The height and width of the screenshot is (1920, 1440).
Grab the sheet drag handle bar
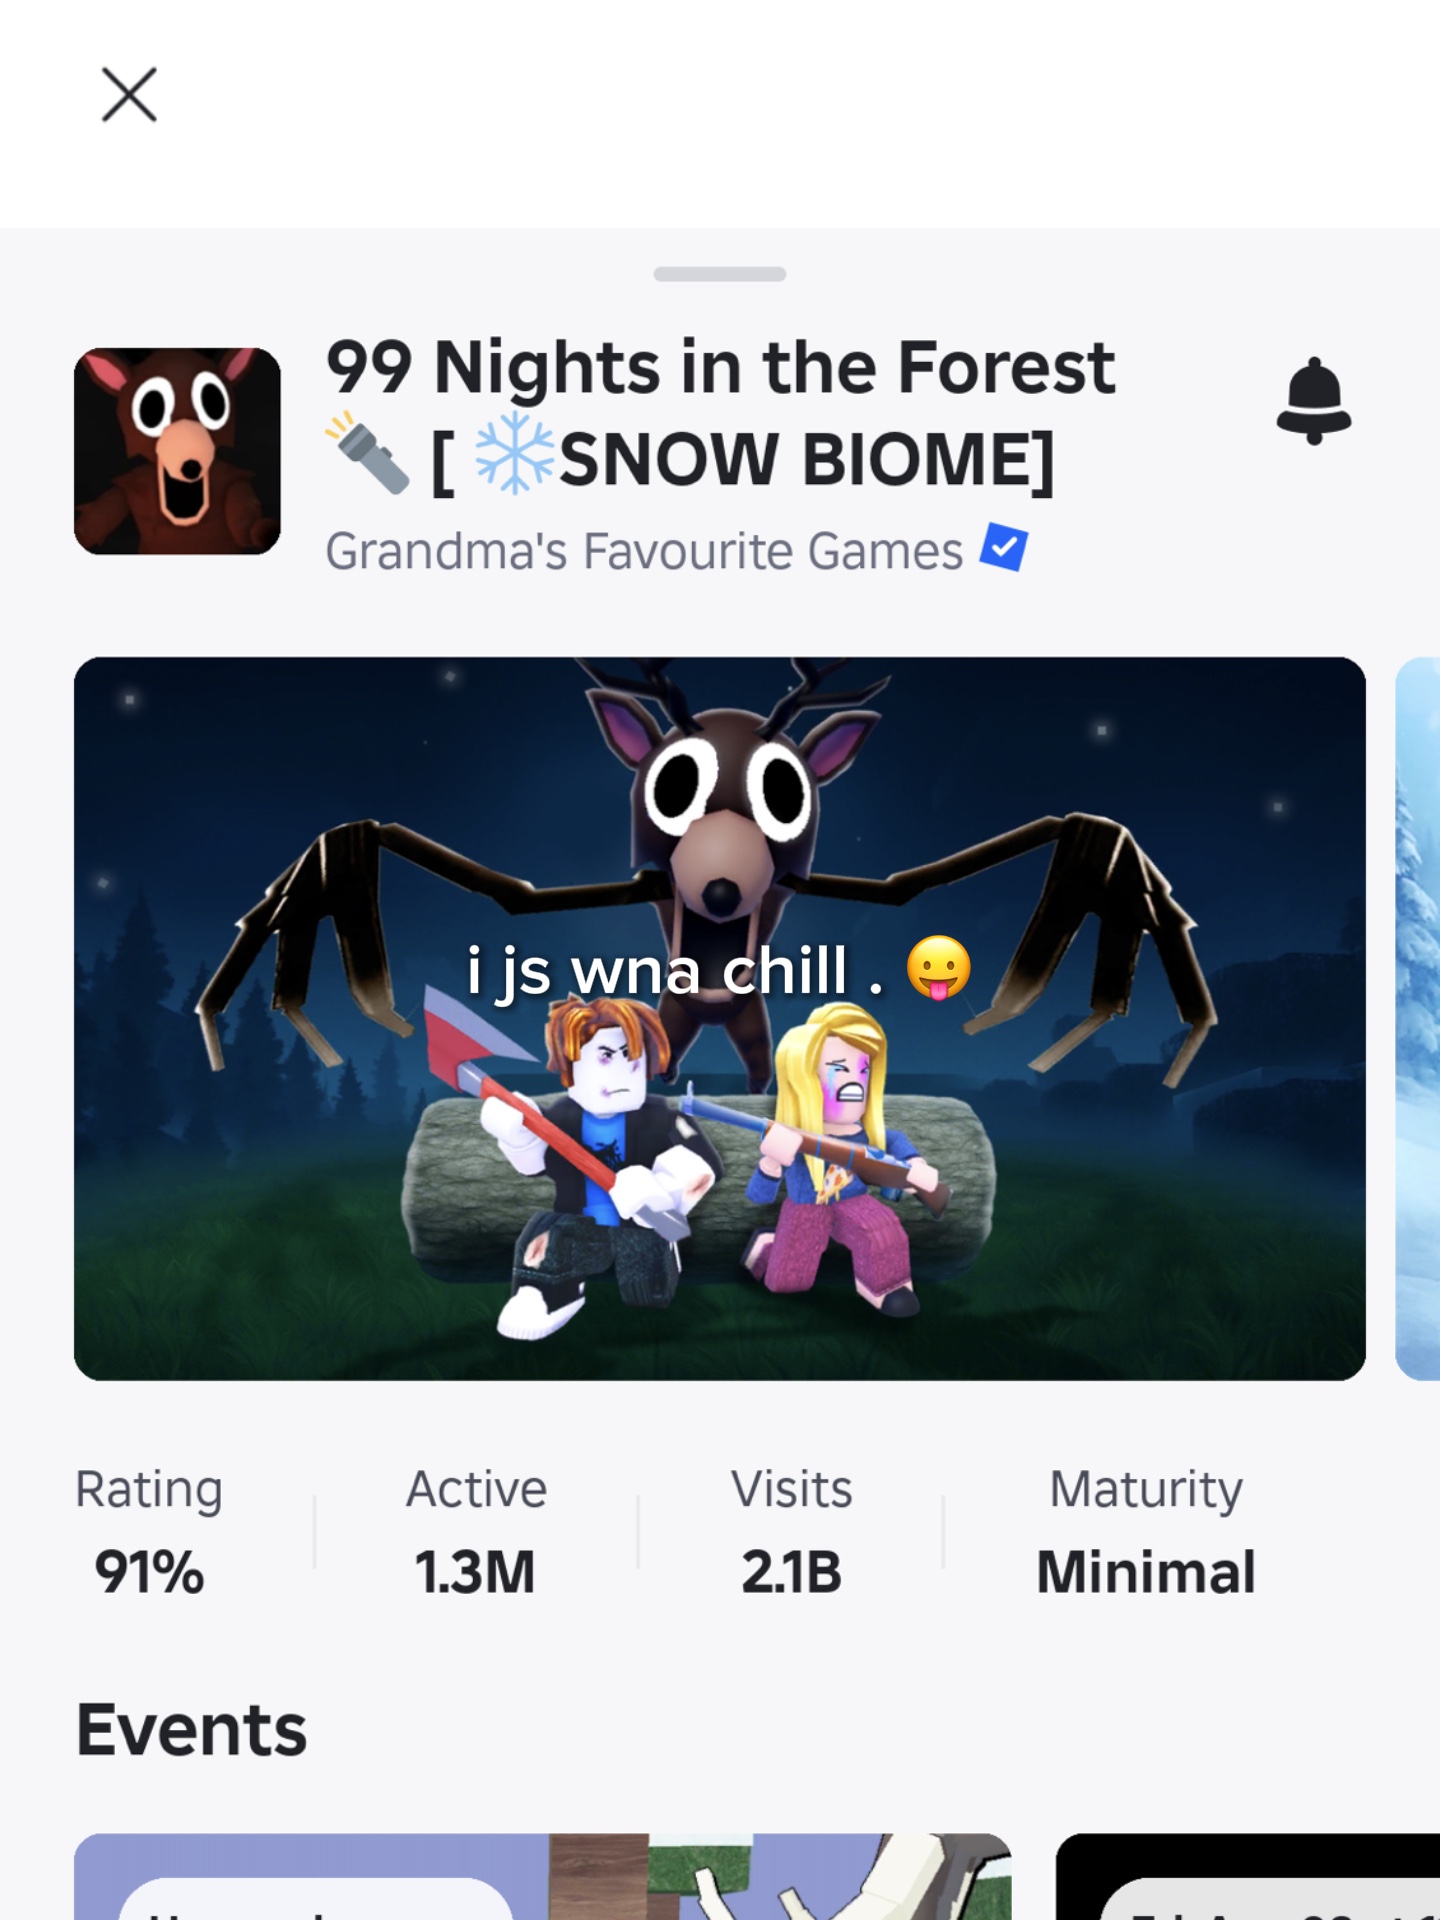coord(720,274)
